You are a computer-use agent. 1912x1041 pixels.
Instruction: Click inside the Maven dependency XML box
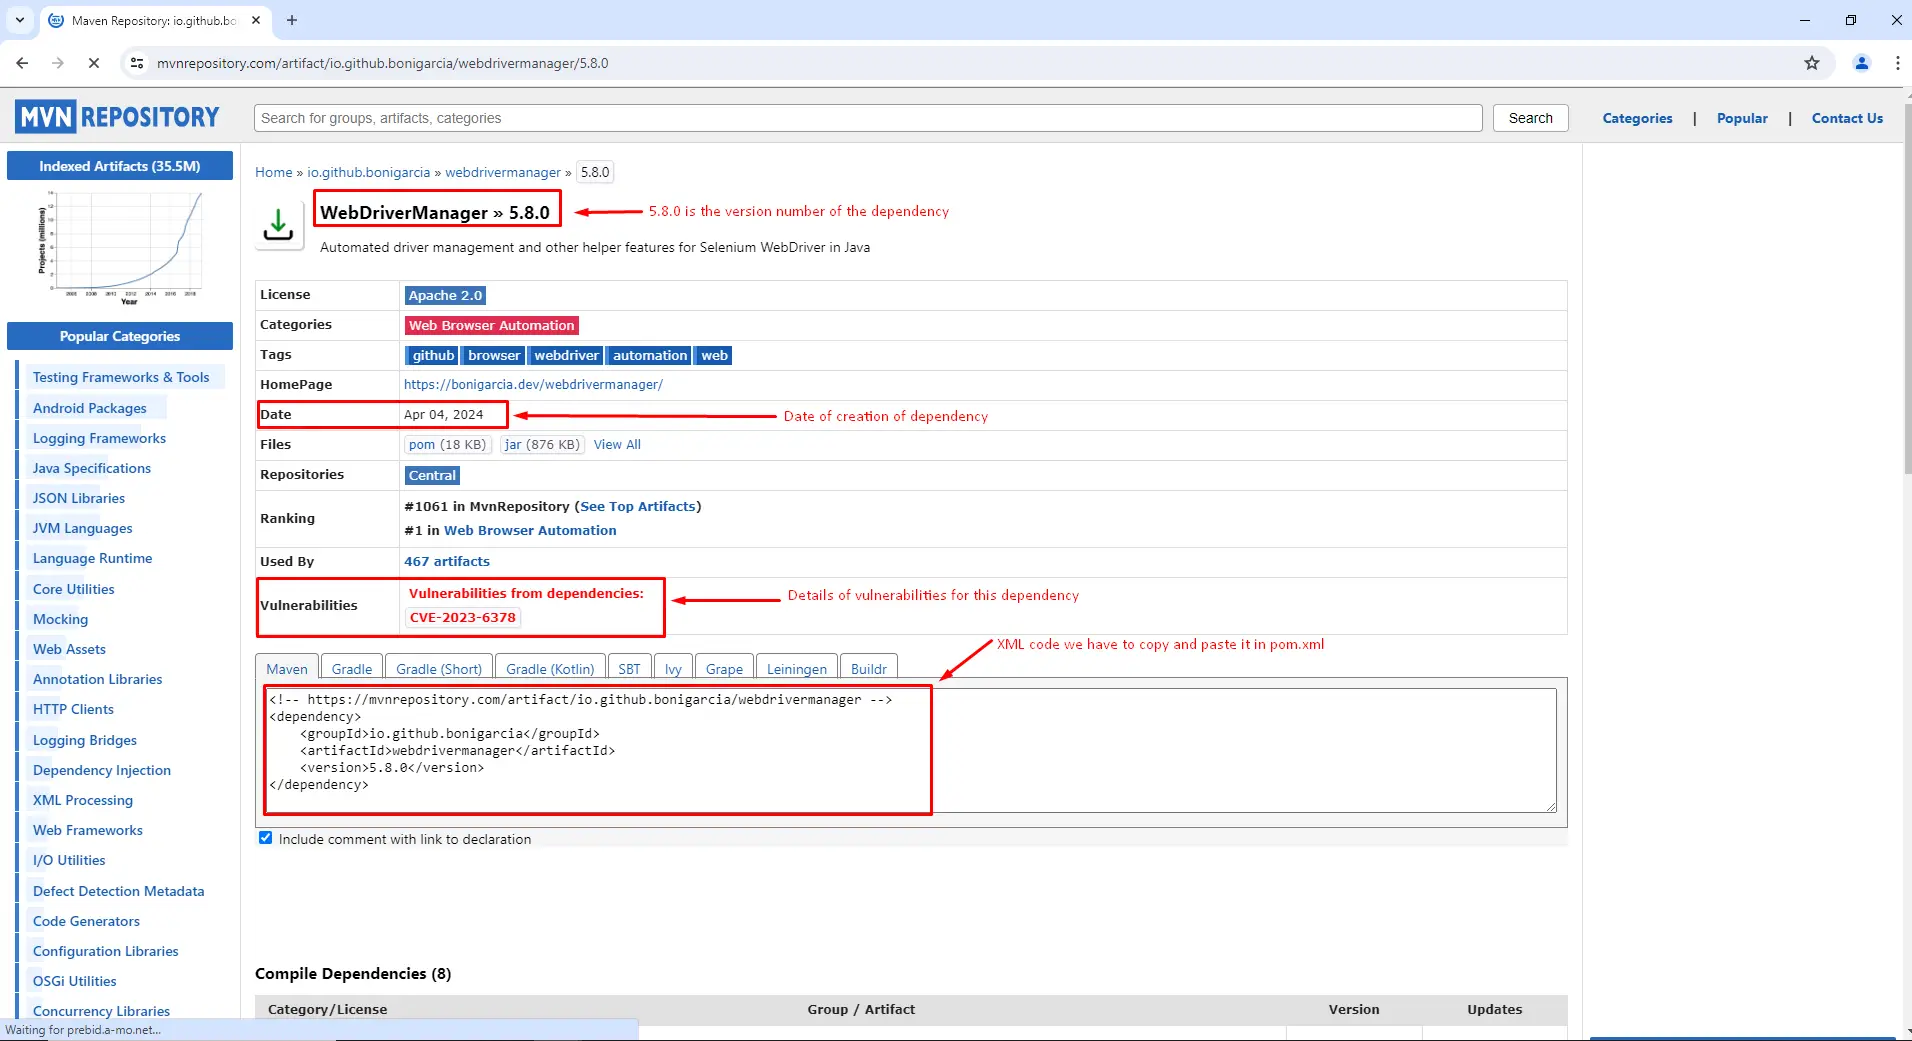tap(910, 750)
